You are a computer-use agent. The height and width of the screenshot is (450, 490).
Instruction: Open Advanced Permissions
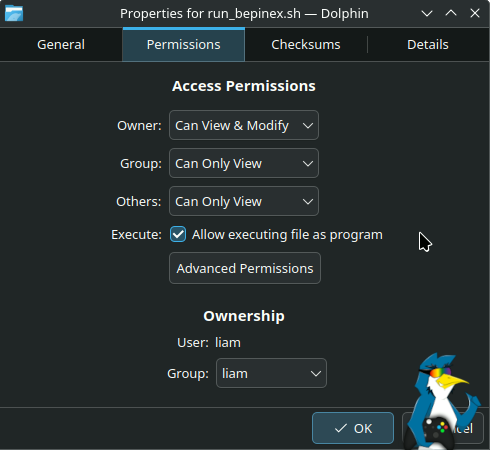(x=245, y=268)
